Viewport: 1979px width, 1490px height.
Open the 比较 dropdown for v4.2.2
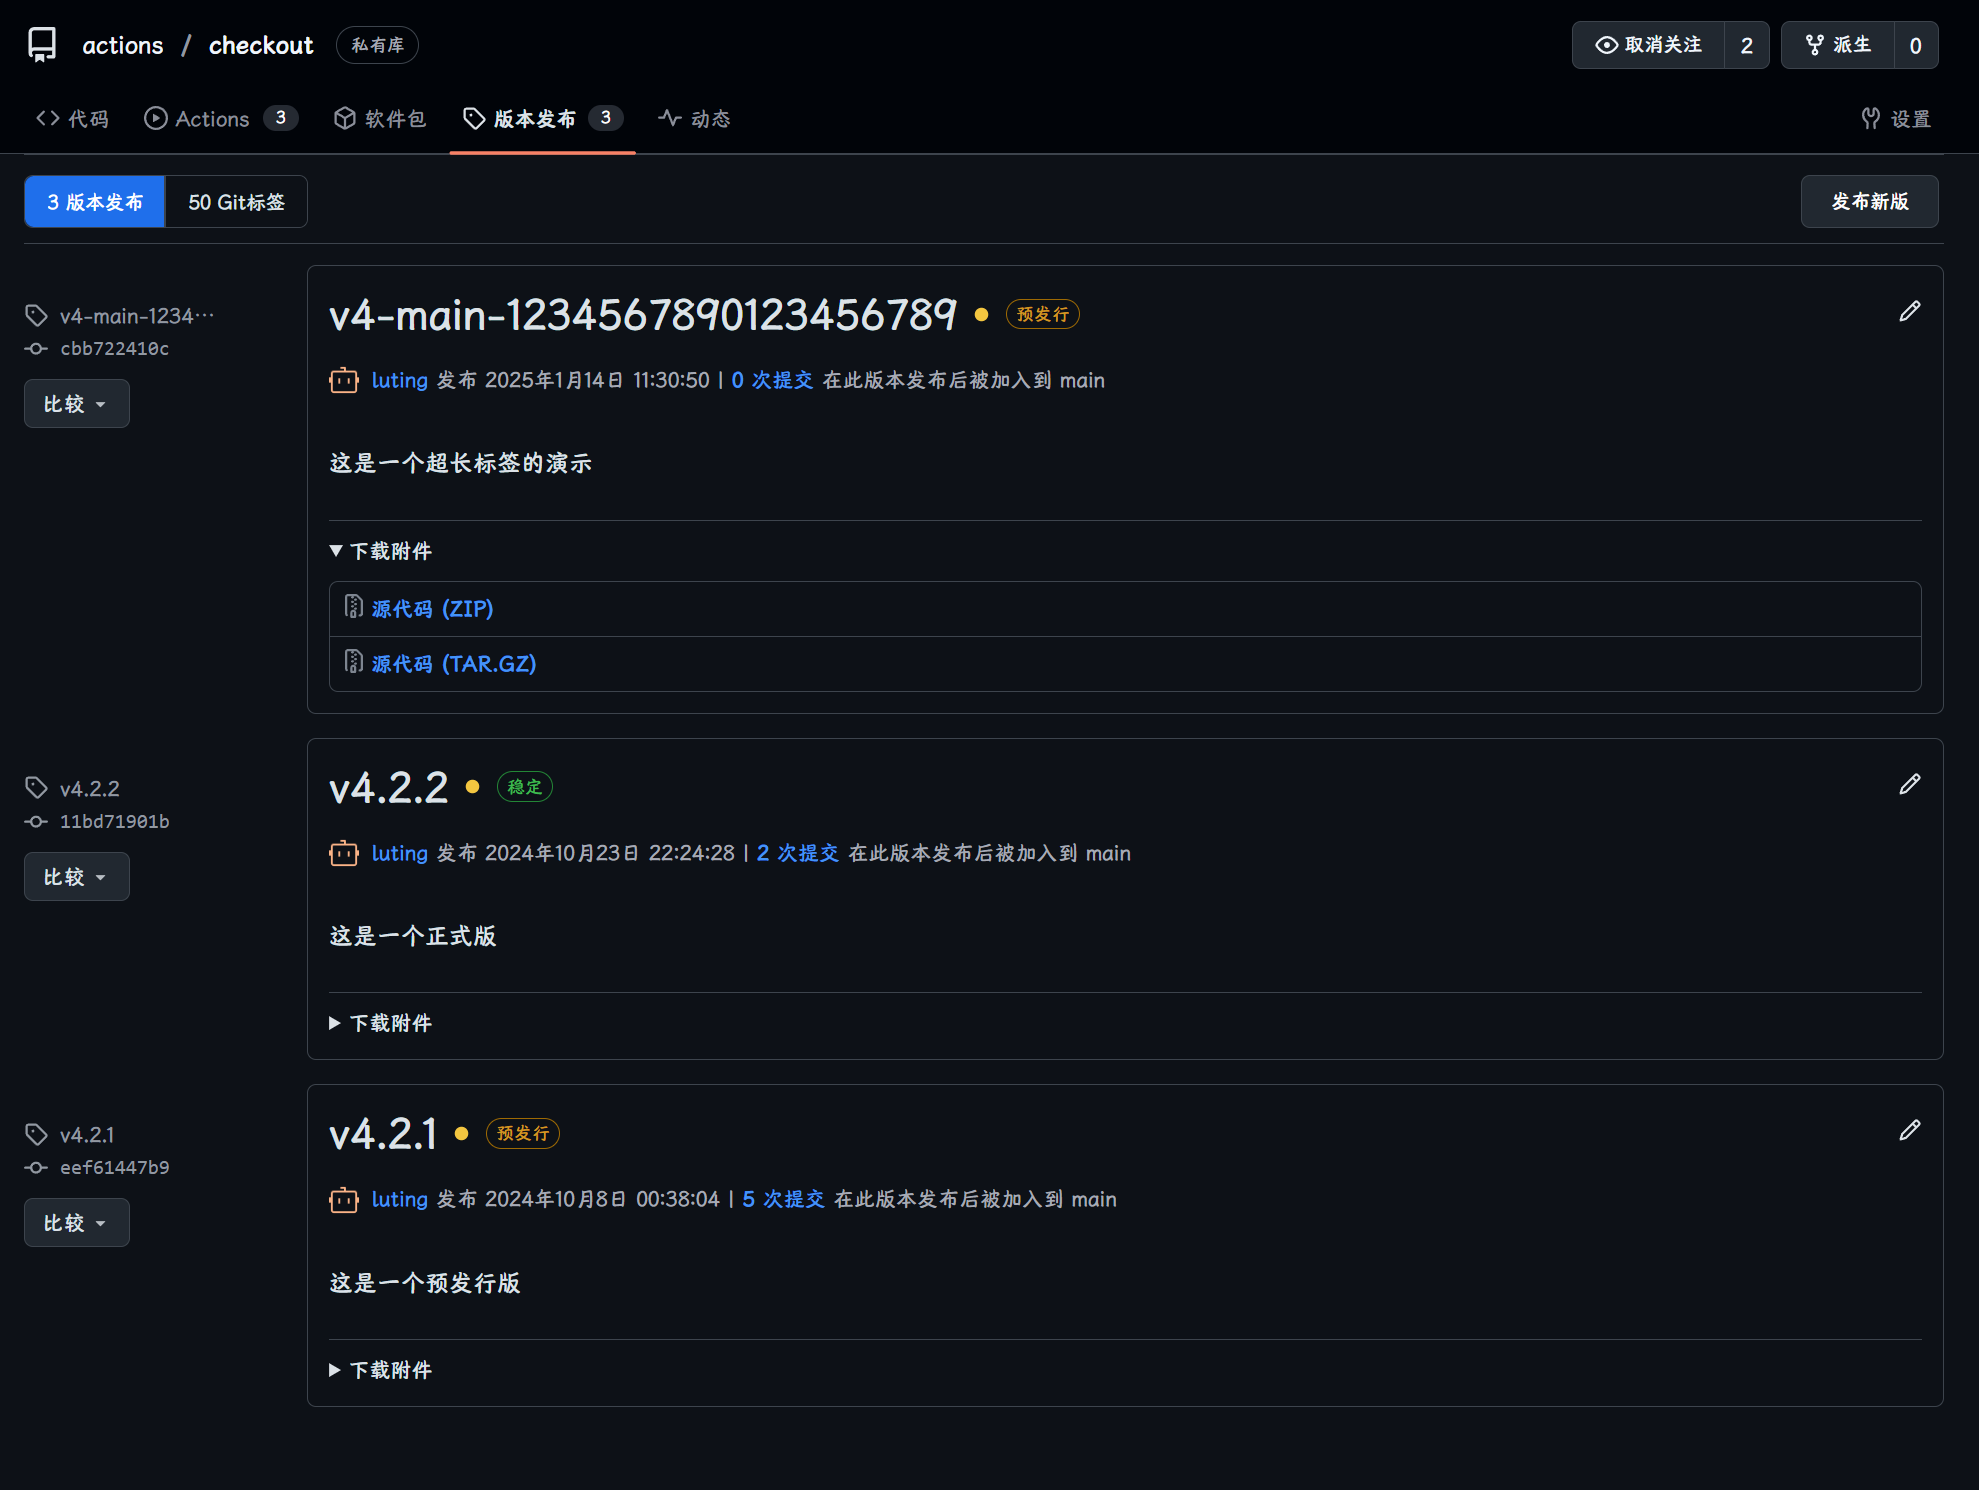[x=76, y=876]
